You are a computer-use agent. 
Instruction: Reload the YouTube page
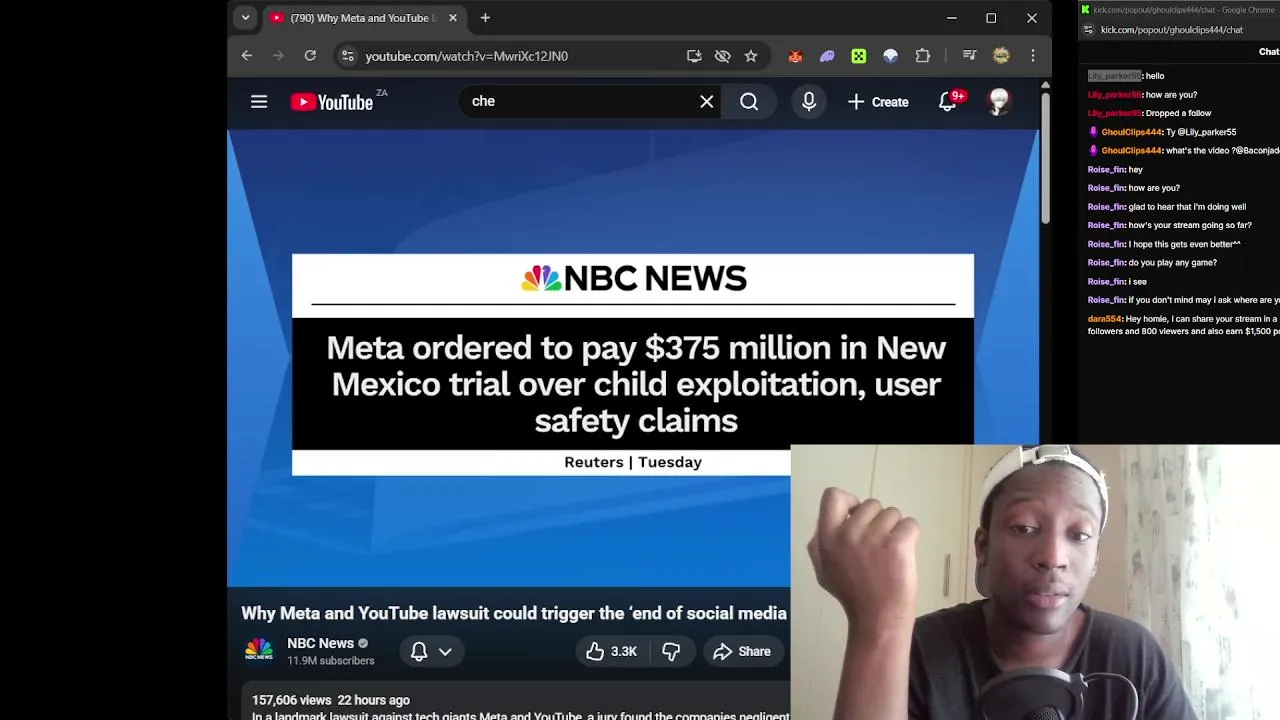click(x=310, y=56)
